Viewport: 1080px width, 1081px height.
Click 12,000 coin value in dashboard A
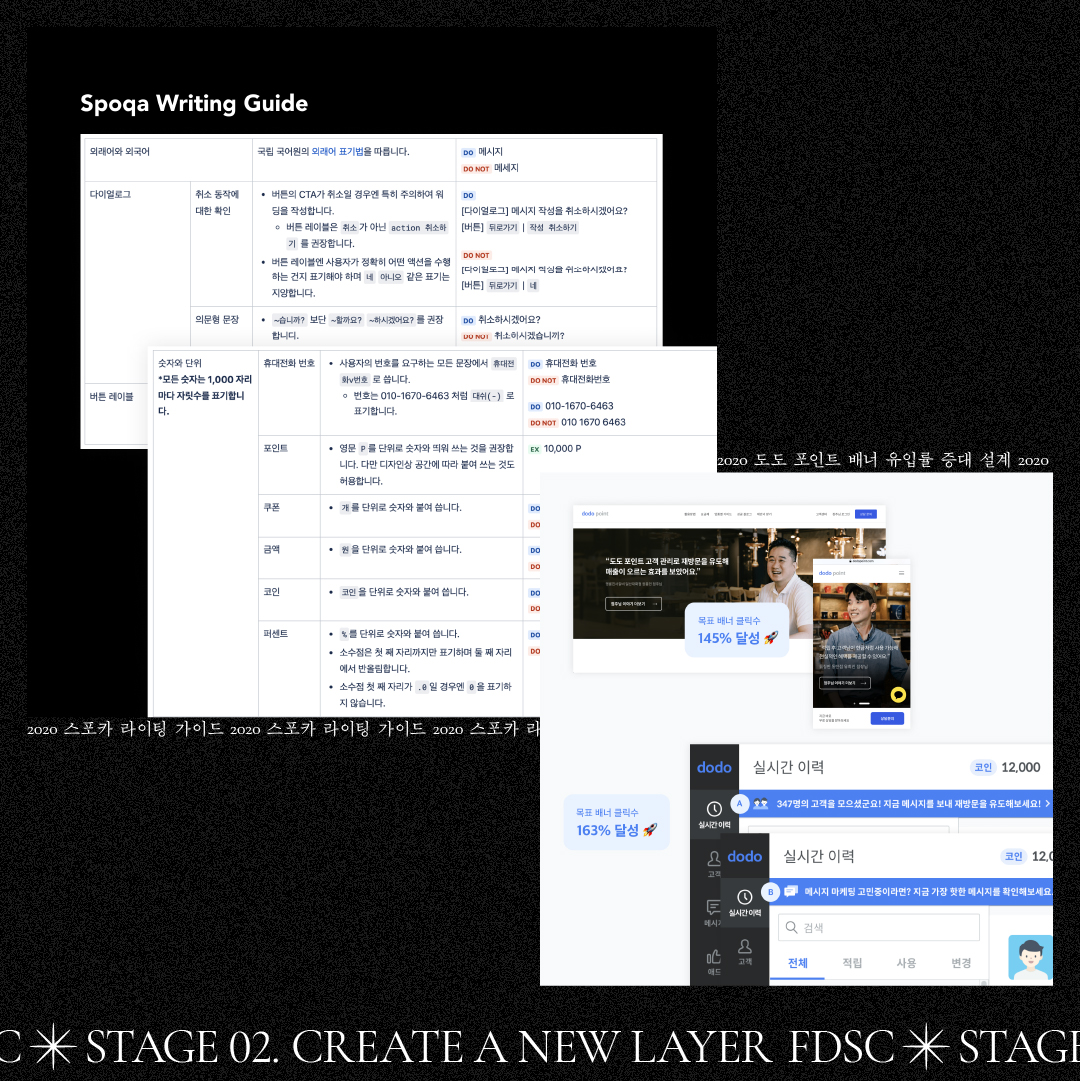tap(1021, 767)
